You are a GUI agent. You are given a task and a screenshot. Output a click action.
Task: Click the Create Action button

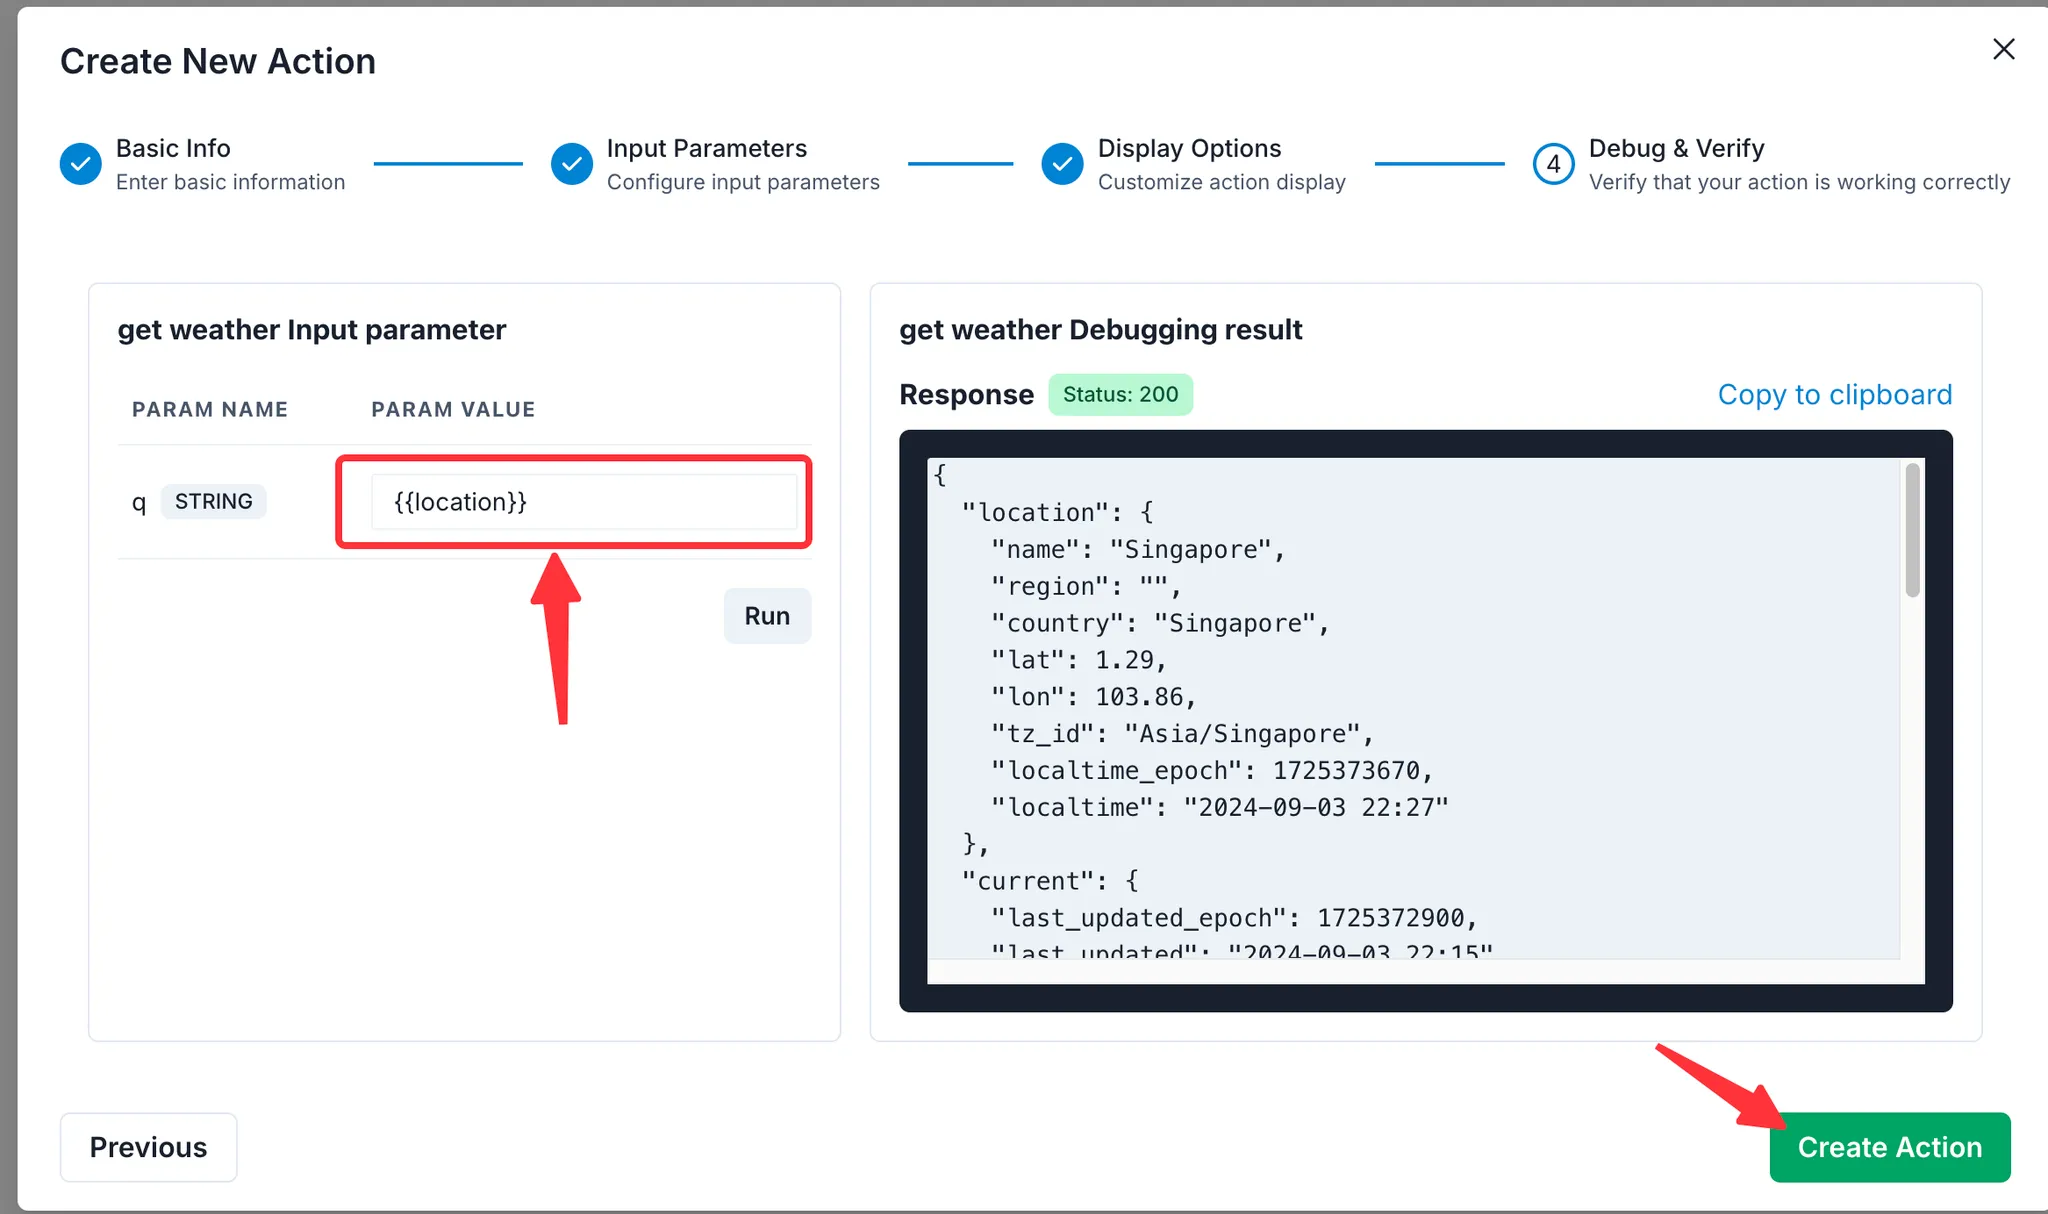[x=1889, y=1147]
